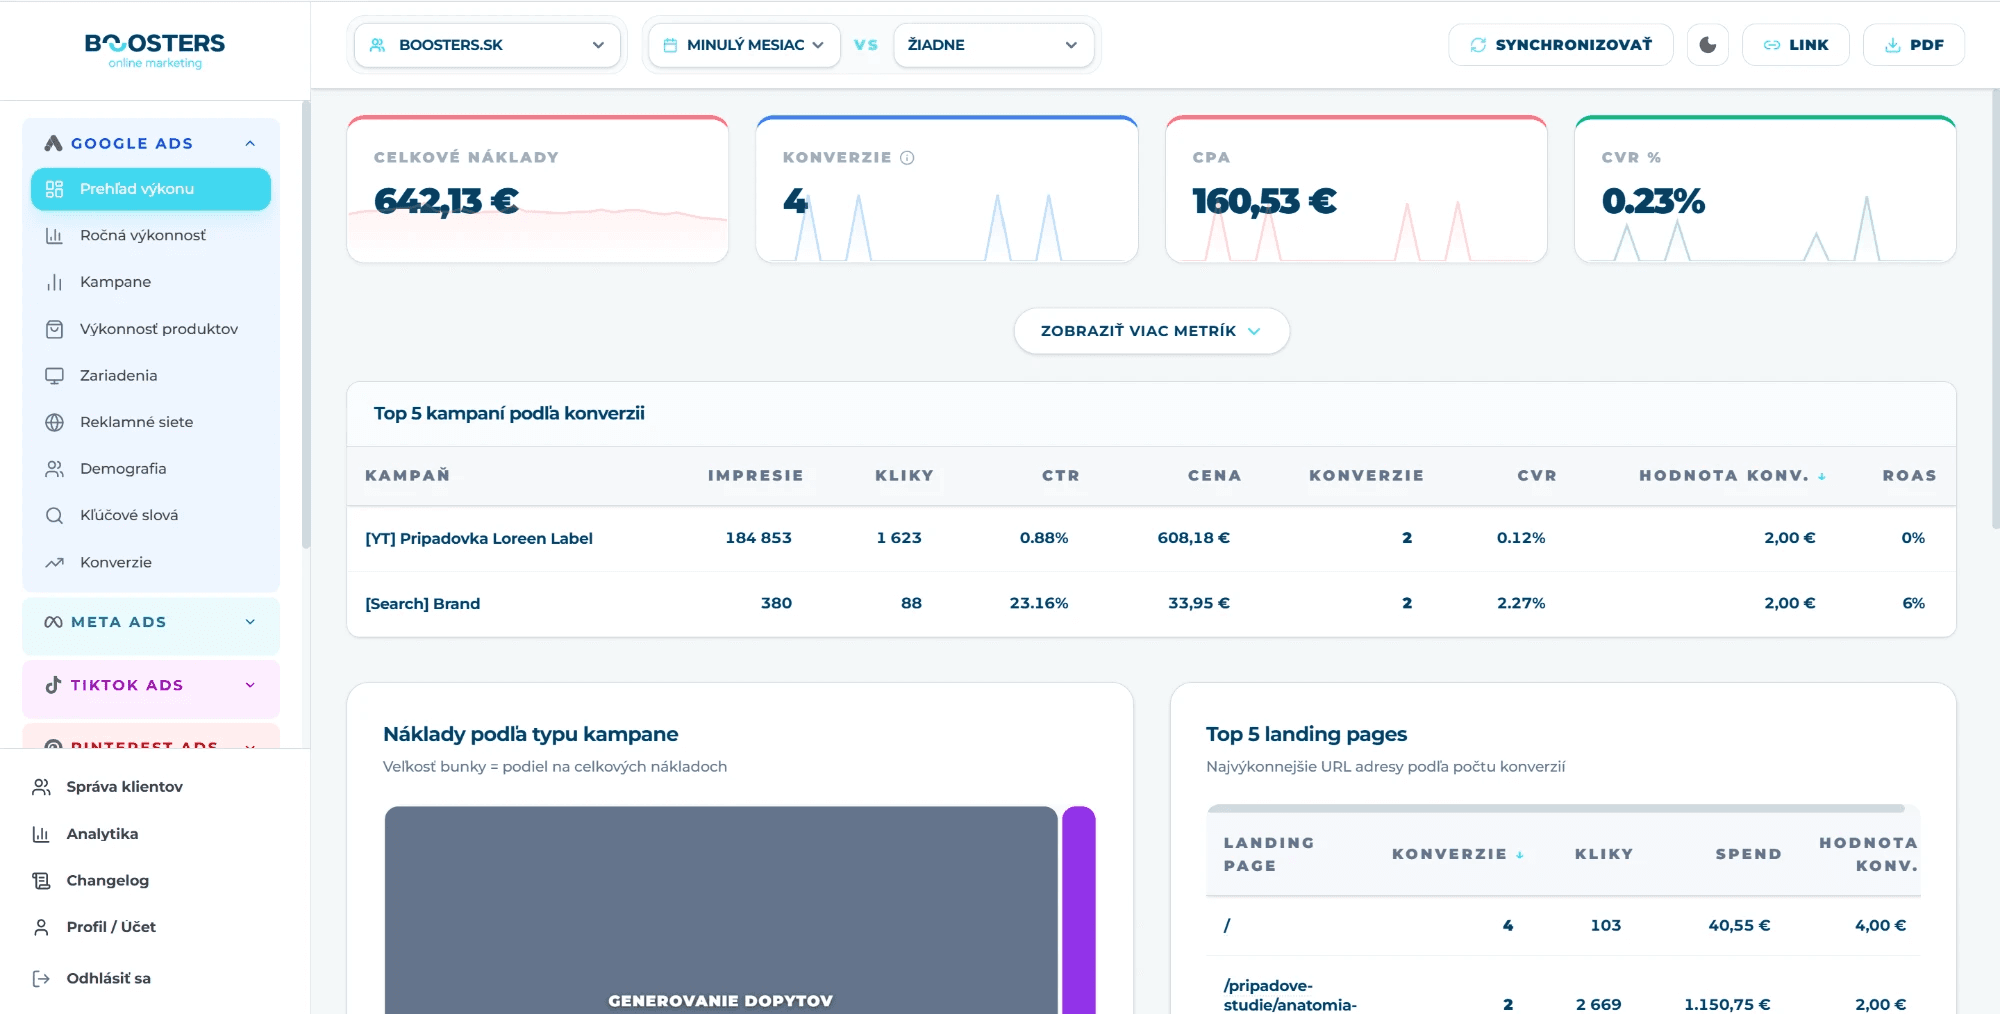
Task: Click the Odhlásiť sa logout icon
Action: pos(41,979)
